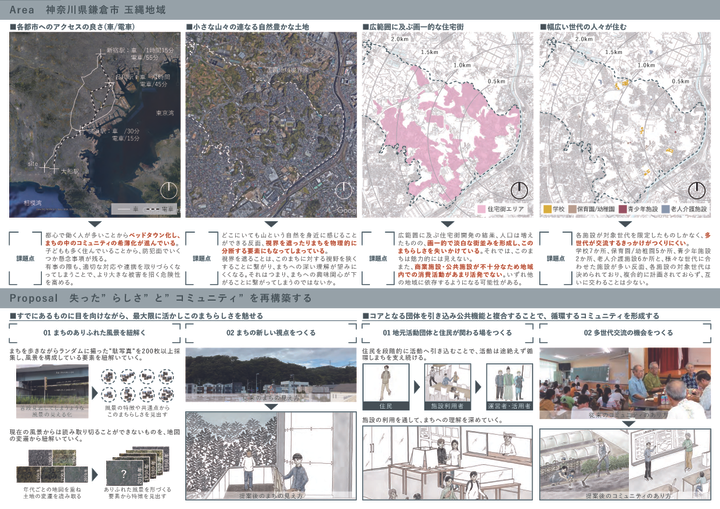Click 課題点 label beside the bedtown paragraph

point(25,259)
